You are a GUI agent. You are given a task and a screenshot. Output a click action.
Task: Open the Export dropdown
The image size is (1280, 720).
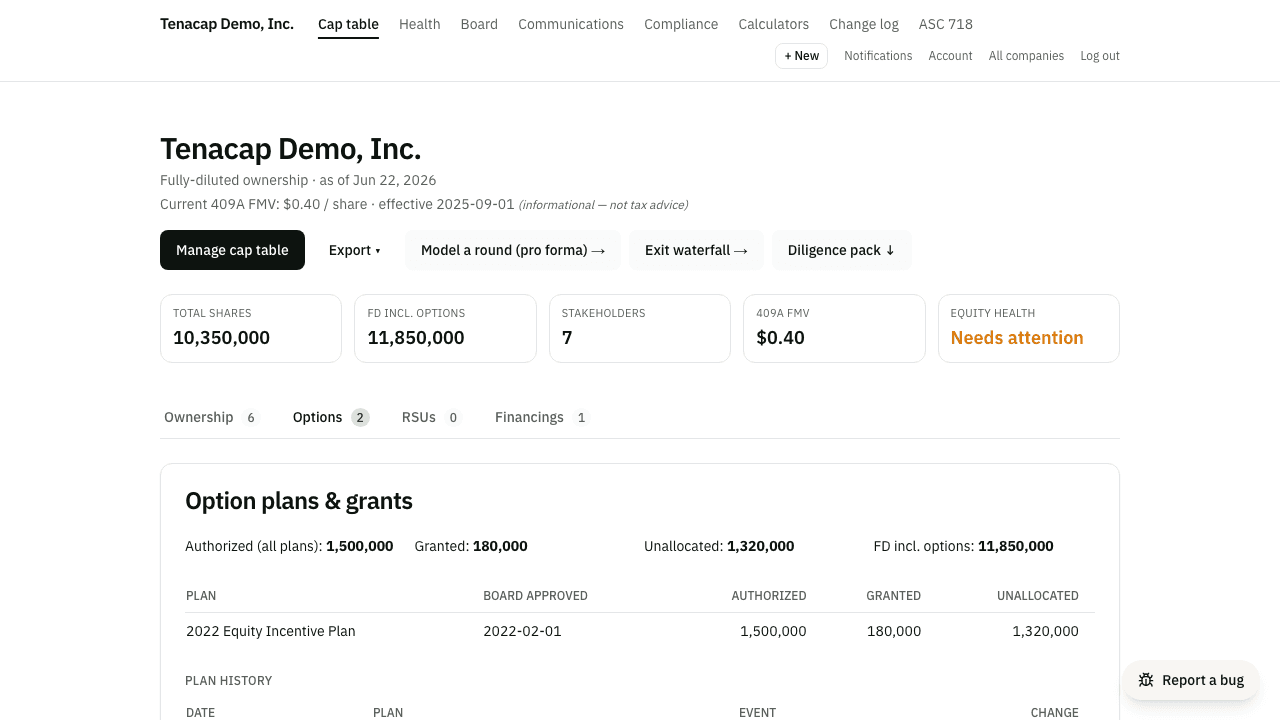354,250
